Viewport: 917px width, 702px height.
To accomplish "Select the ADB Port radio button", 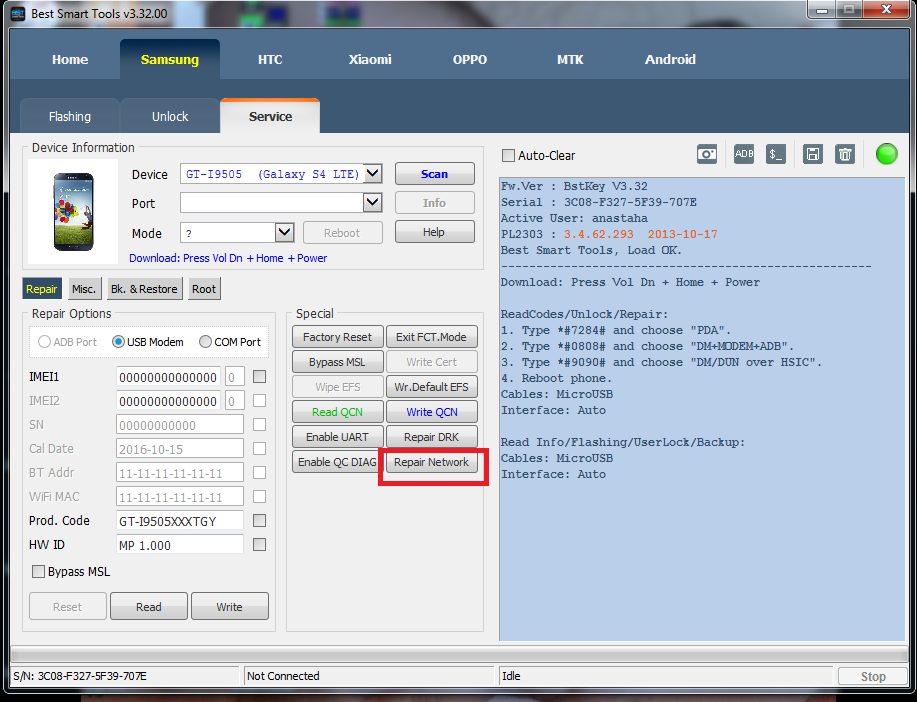I will (x=44, y=342).
